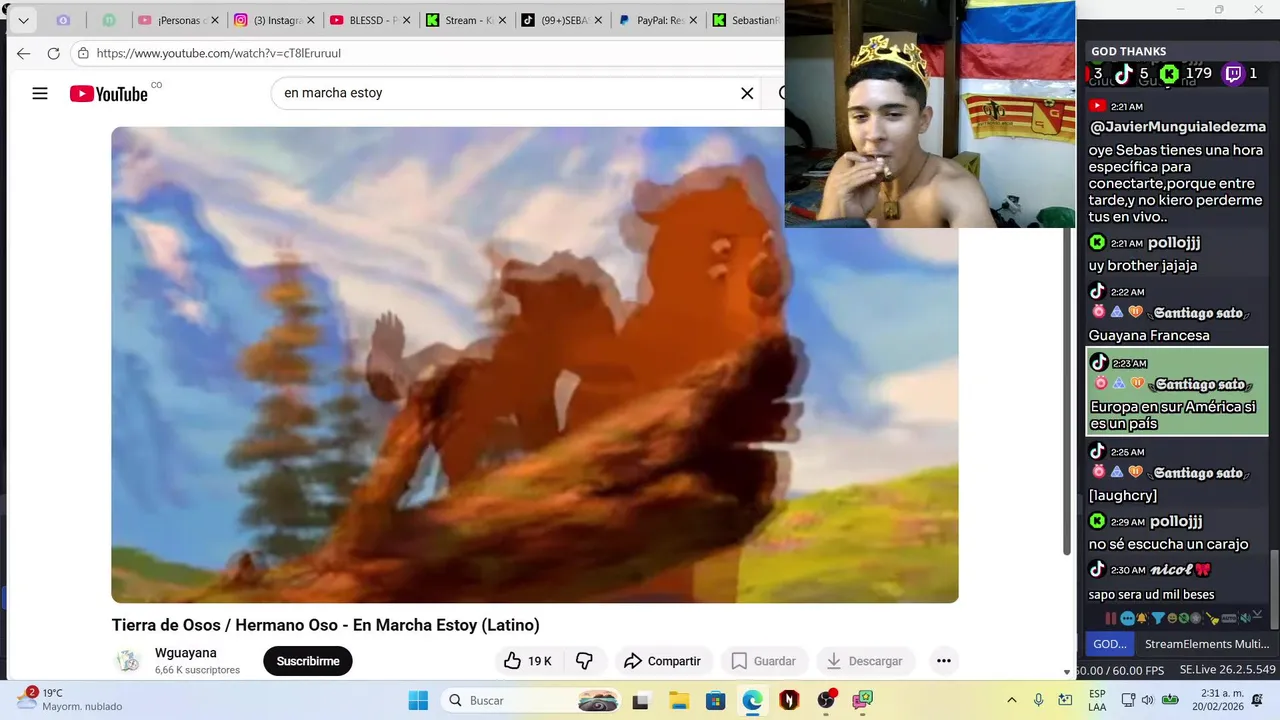Open the OBS Studio taskbar icon
The width and height of the screenshot is (1280, 720).
[x=826, y=700]
